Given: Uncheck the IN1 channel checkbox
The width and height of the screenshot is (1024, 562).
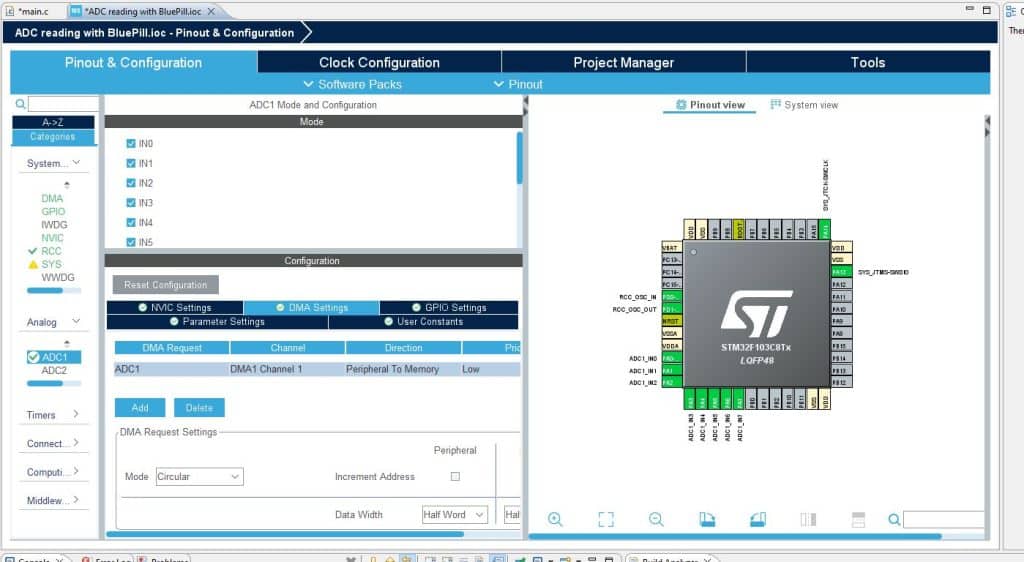Looking at the screenshot, I should 131,163.
